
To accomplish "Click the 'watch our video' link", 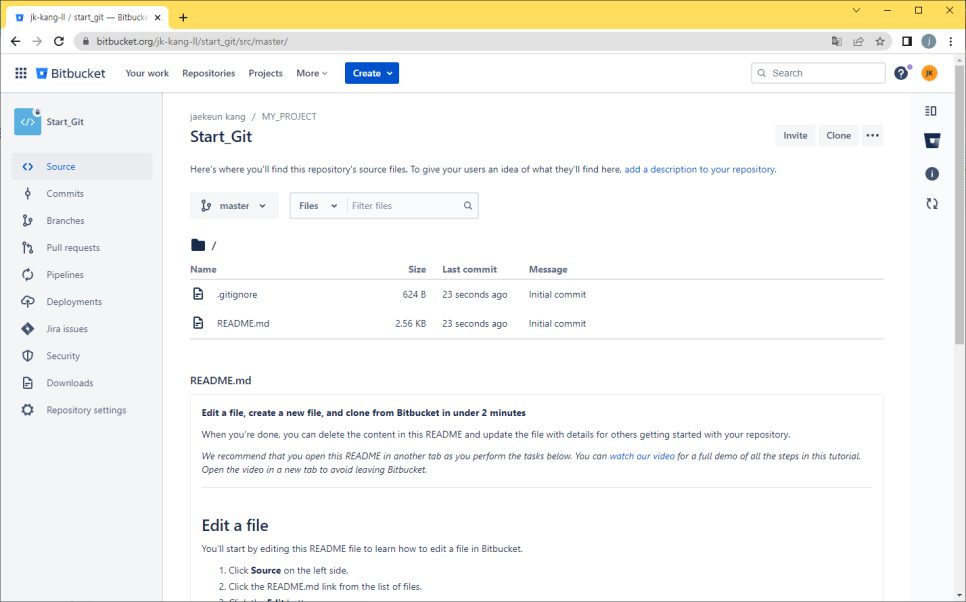I will pyautogui.click(x=642, y=456).
